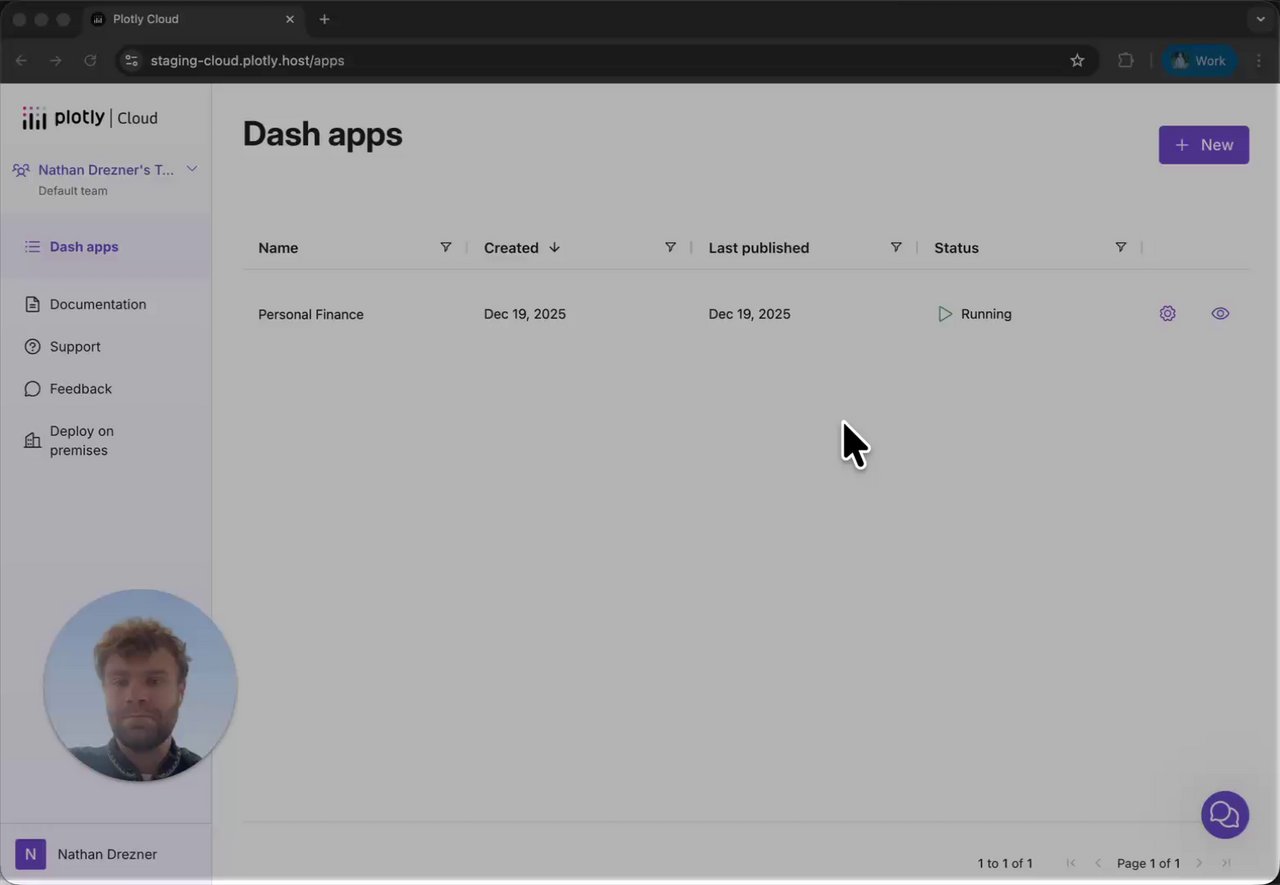Select the Plotly Cloud browser tab
This screenshot has width=1280, height=885.
193,19
